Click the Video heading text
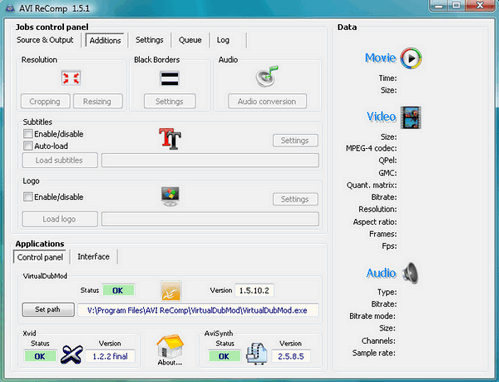 (x=381, y=117)
